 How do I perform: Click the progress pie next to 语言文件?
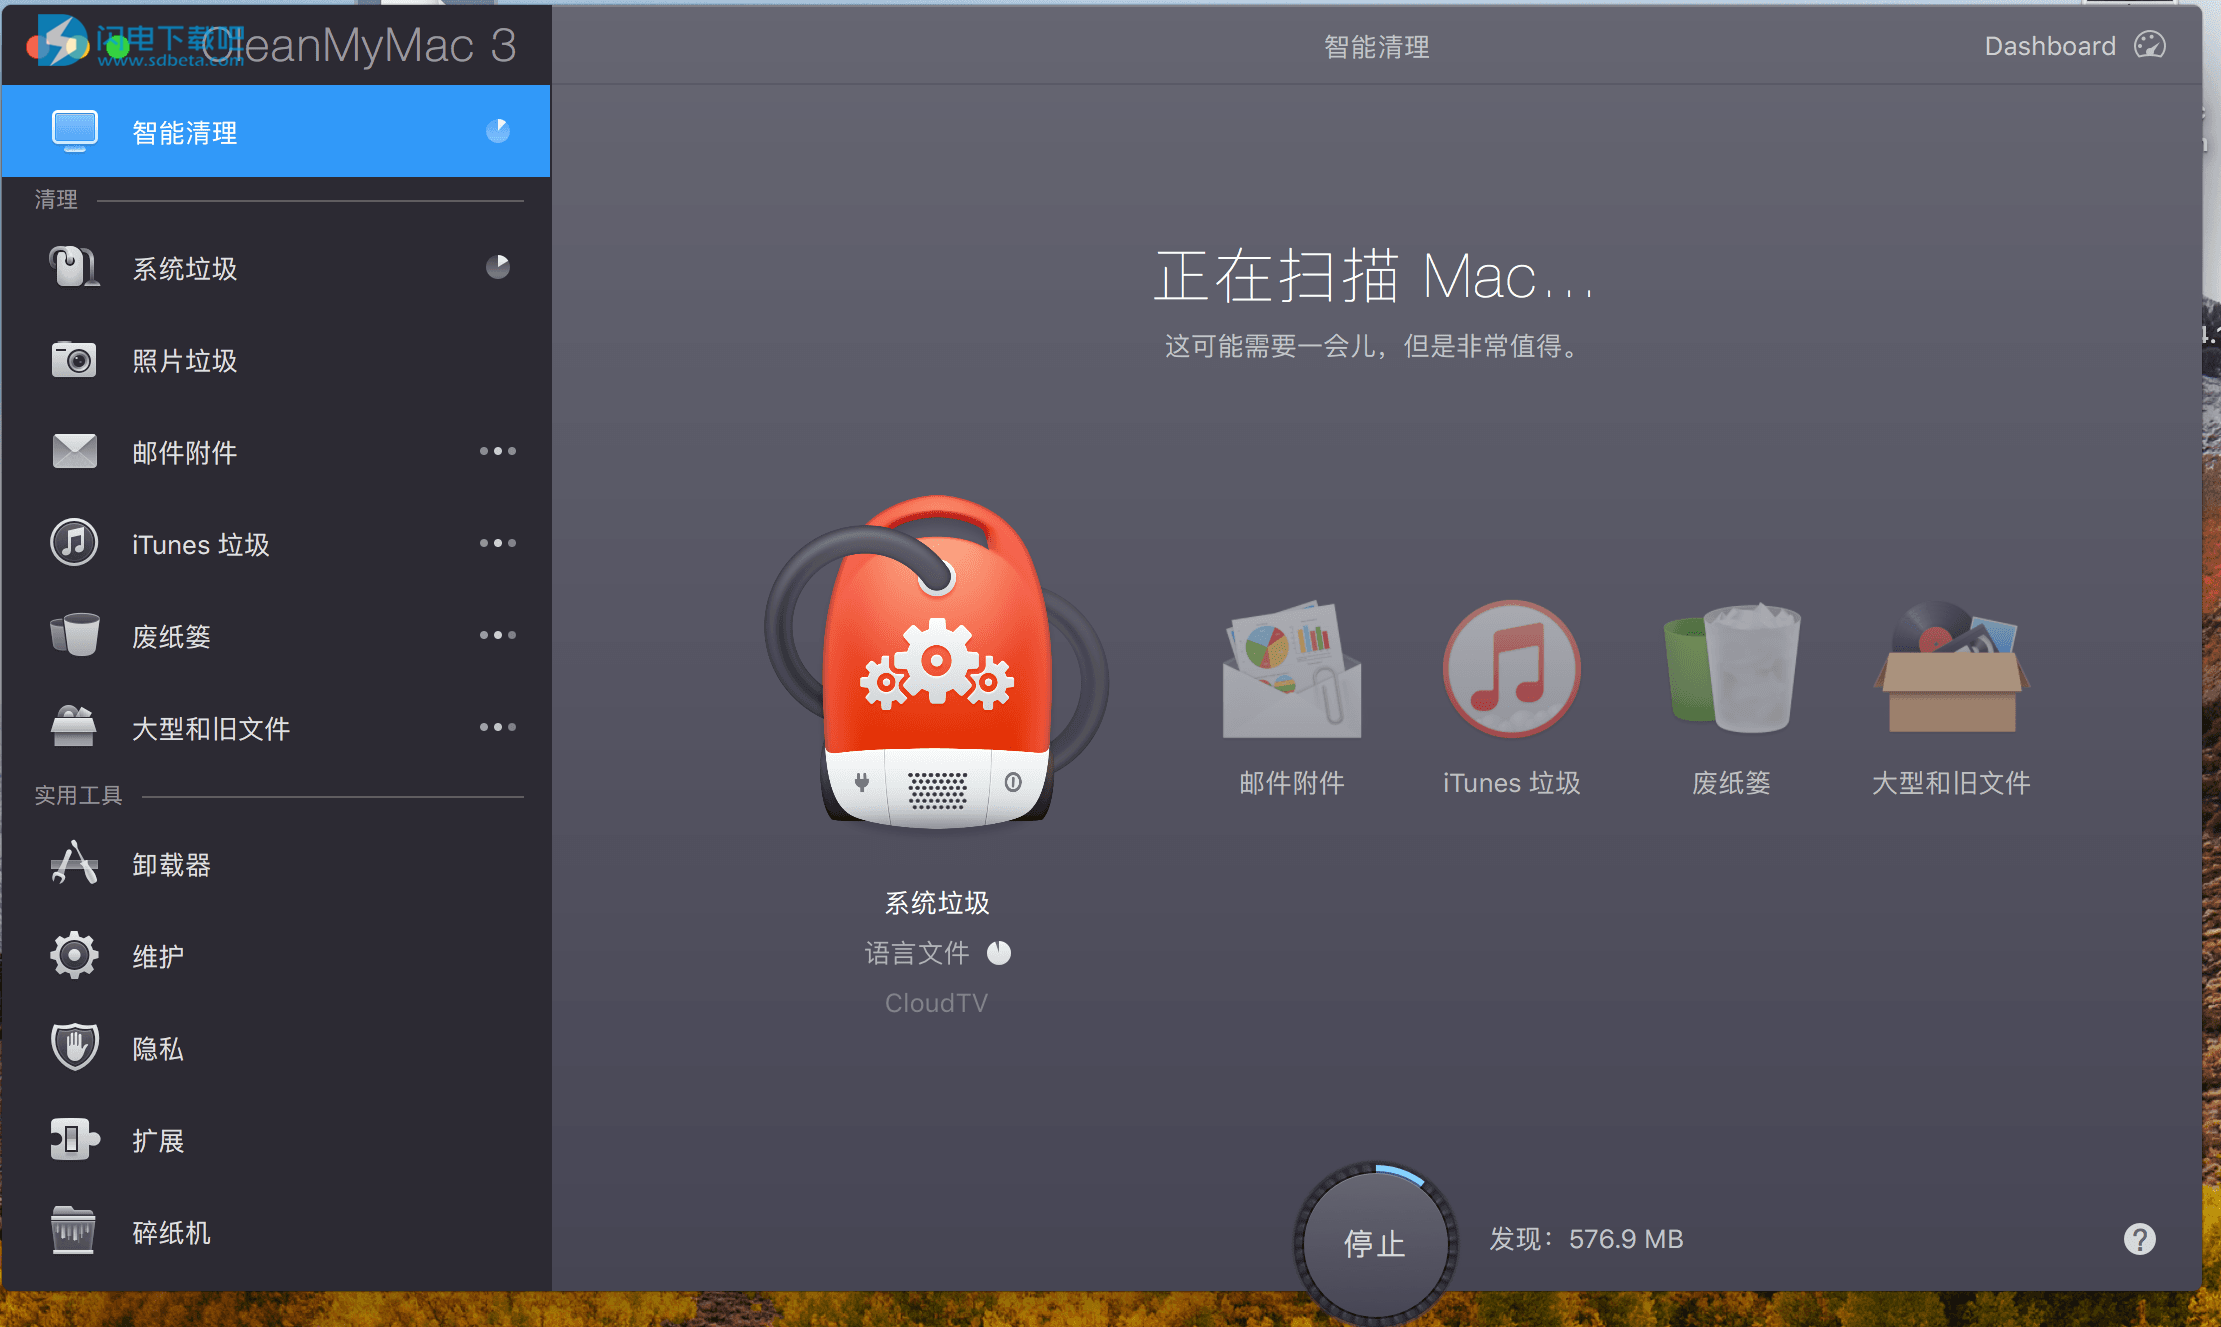pyautogui.click(x=999, y=952)
